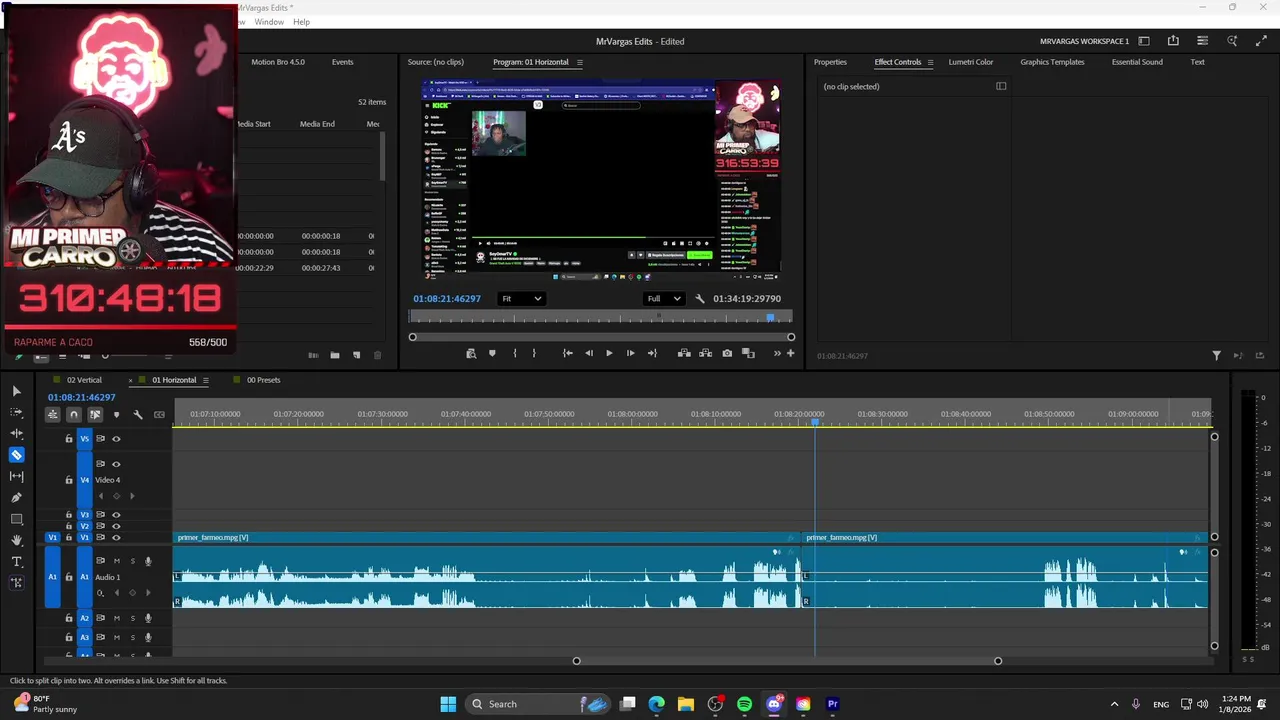Toggle Snap in Timeline magnet button
Viewport: 1280px width, 720px height.
pos(74,414)
